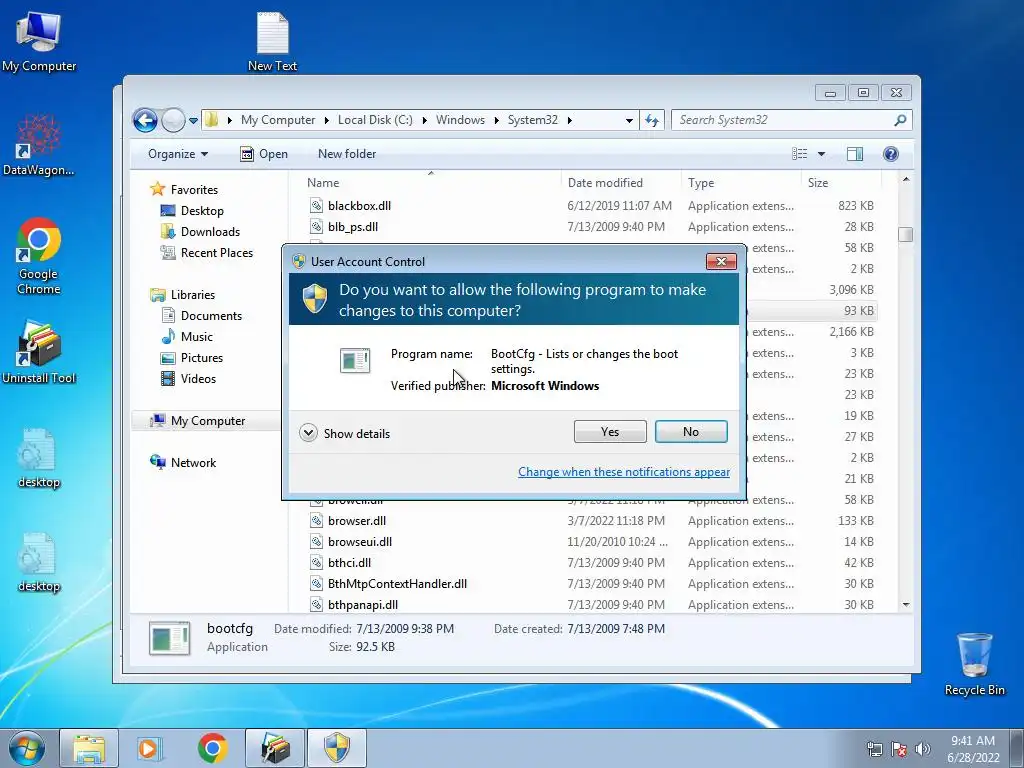Screen dimensions: 1024x768
Task: Select My Computer in navigation pane
Action: click(x=198, y=421)
